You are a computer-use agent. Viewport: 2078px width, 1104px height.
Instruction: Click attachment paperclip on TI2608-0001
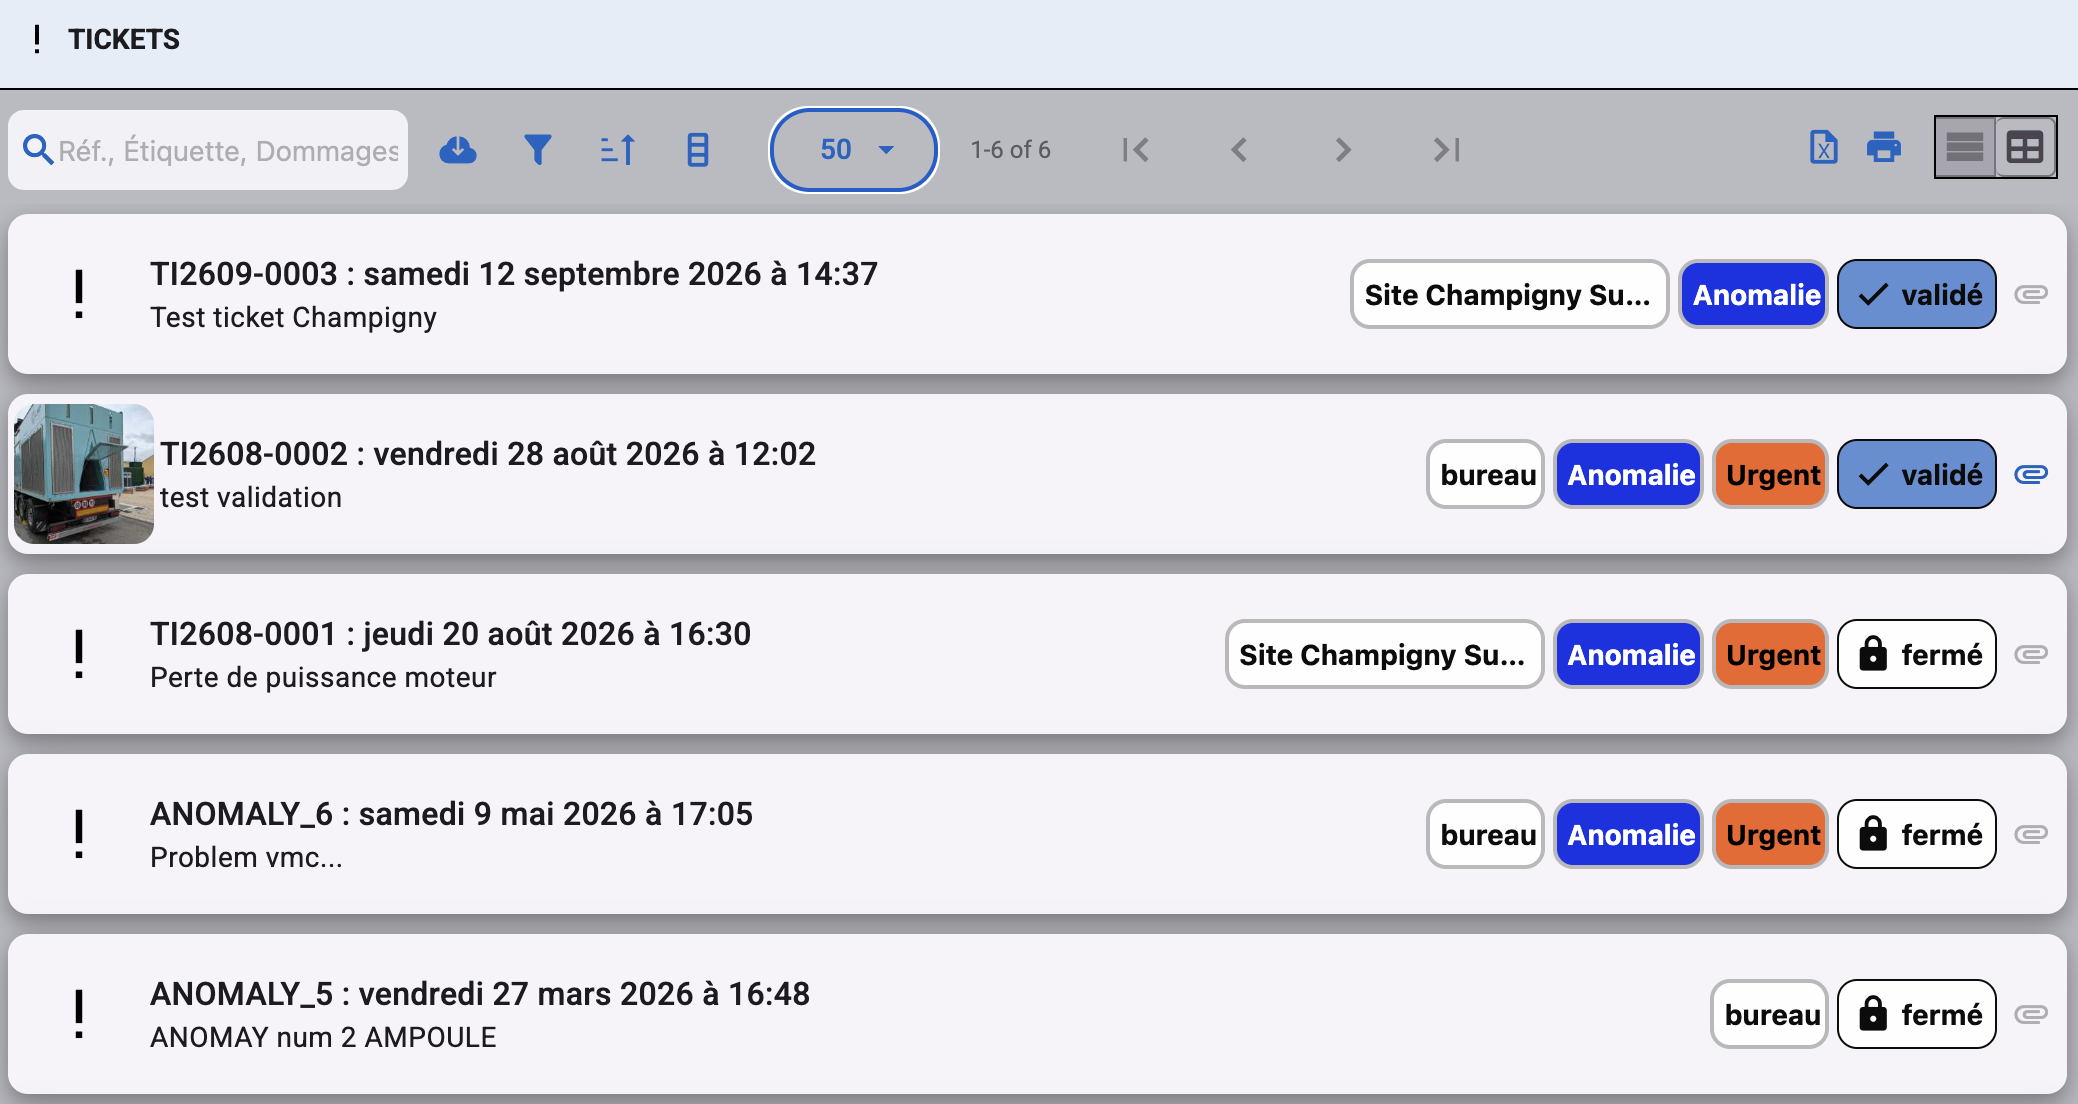point(2031,654)
